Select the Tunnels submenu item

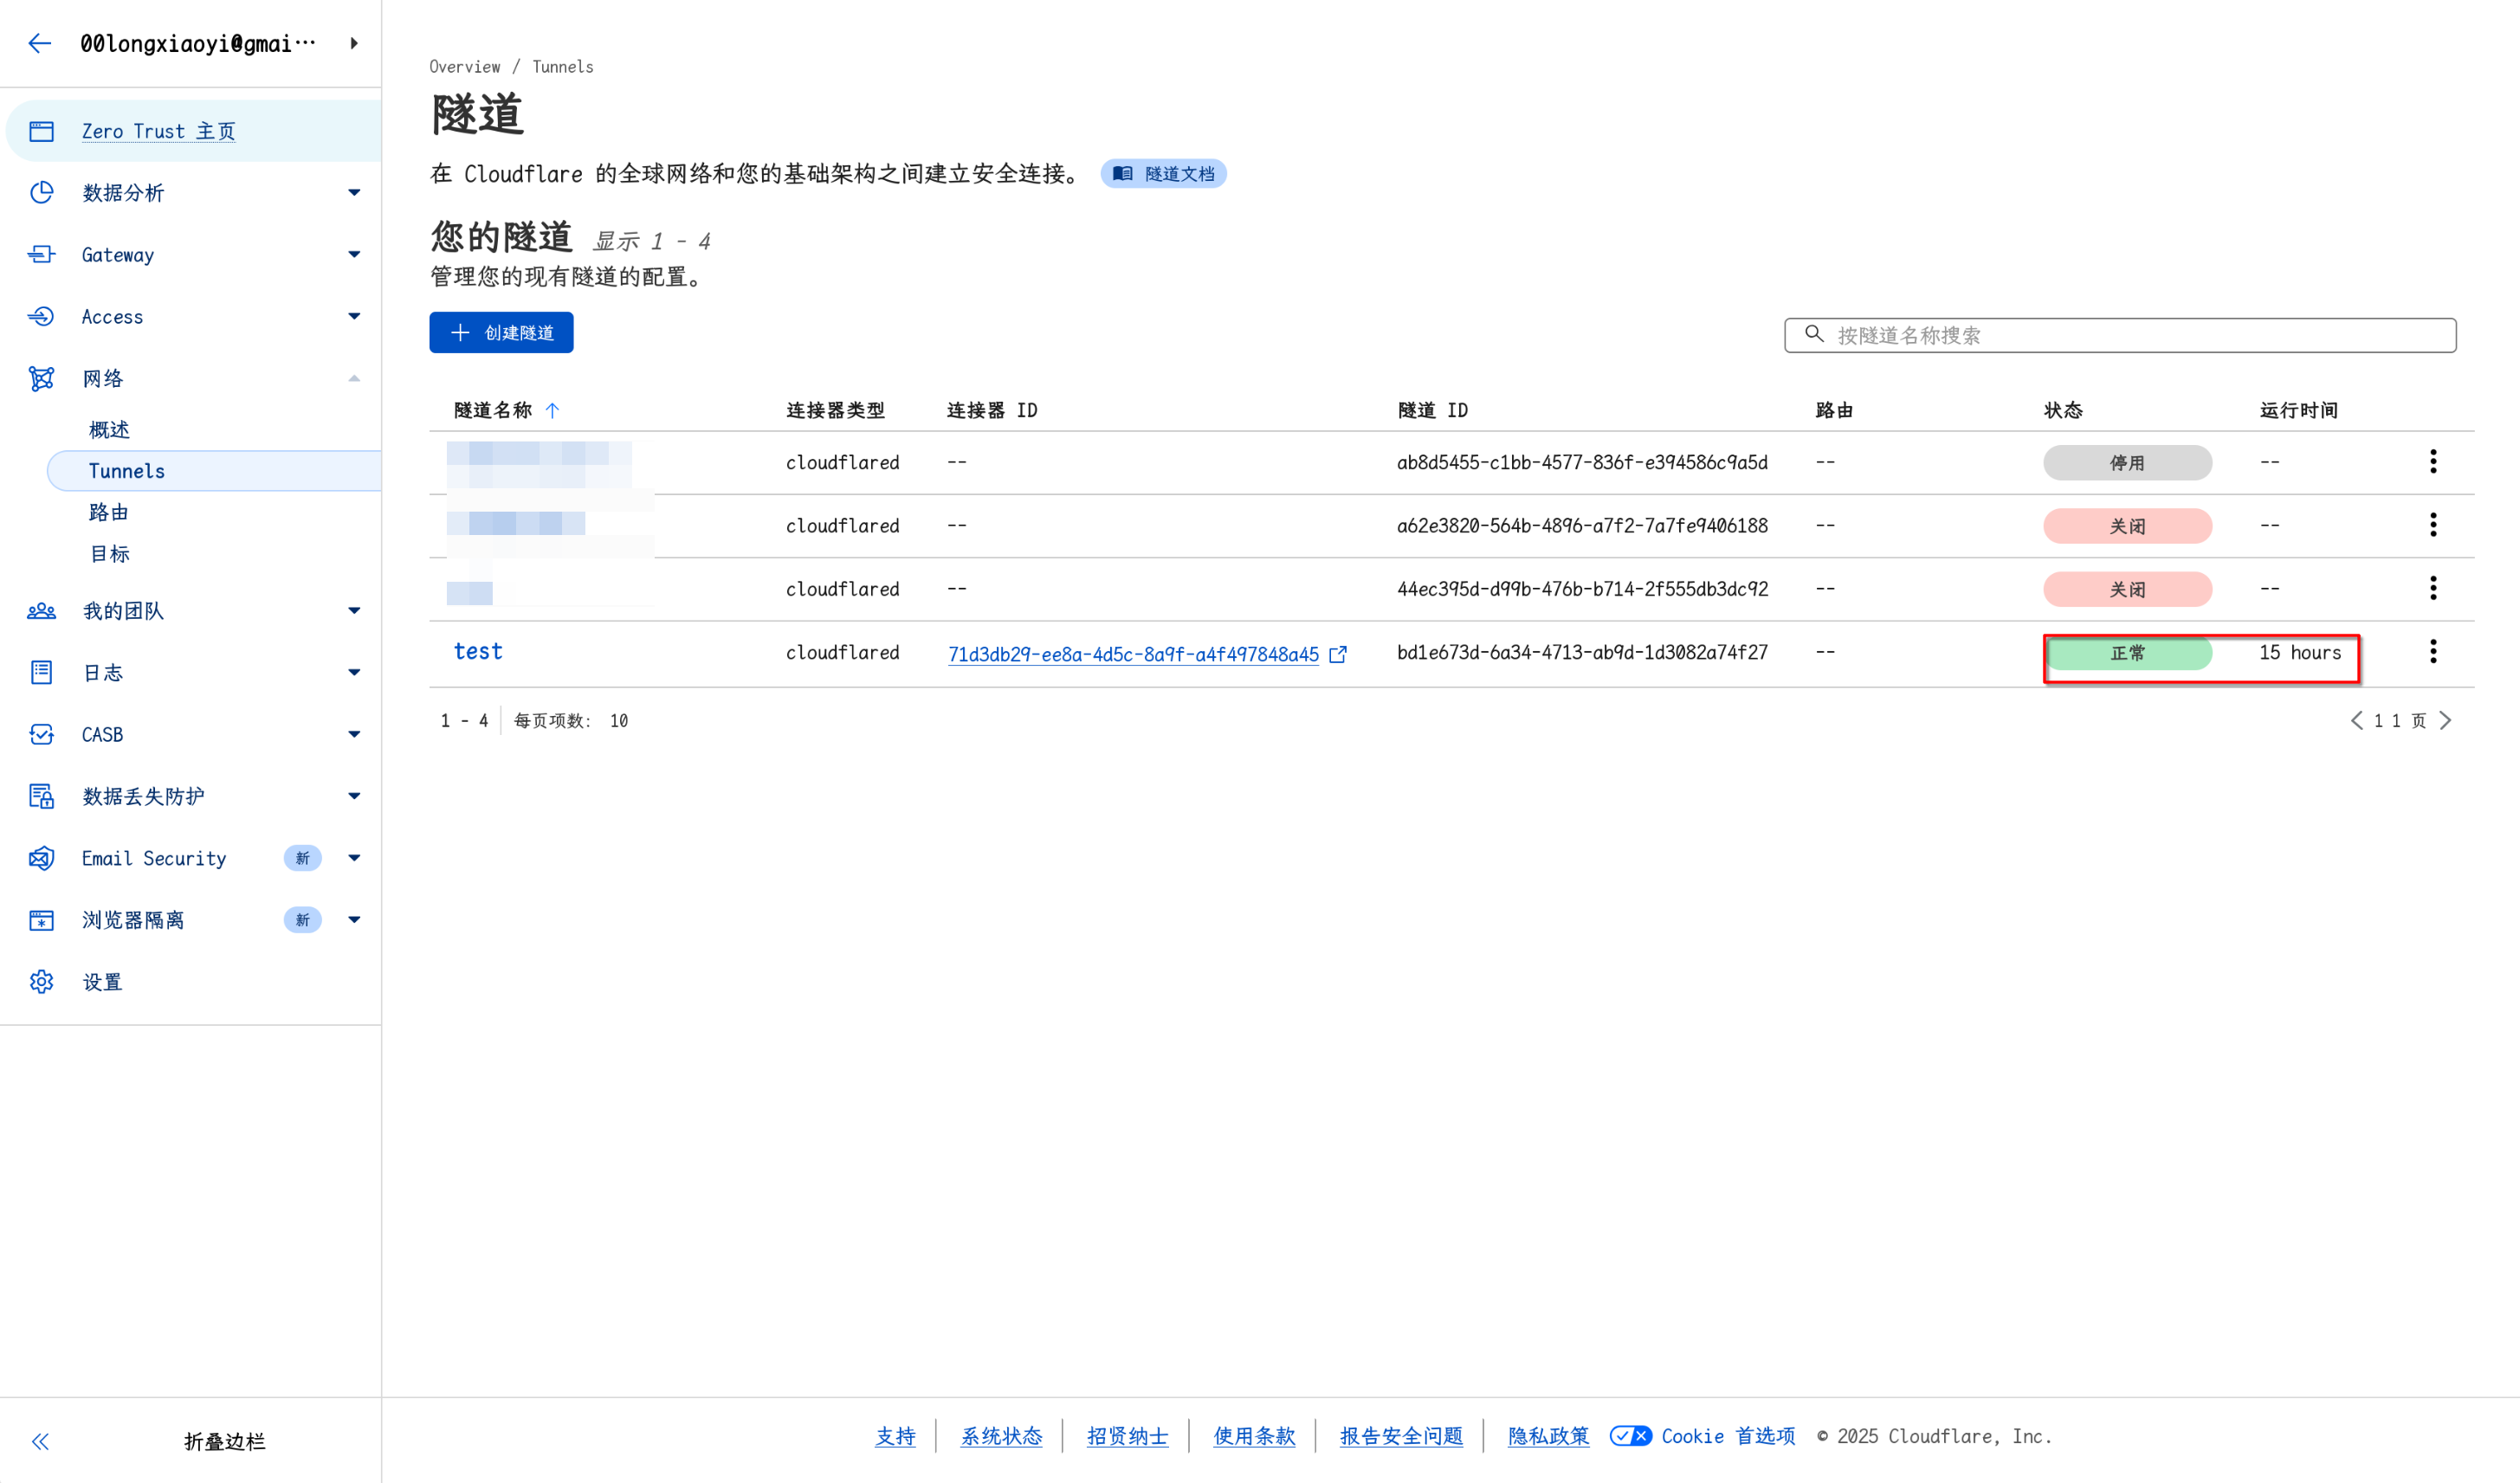[x=214, y=471]
